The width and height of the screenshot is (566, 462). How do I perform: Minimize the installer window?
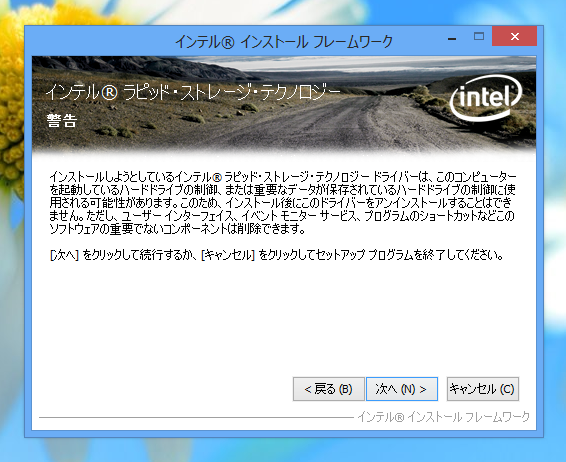(x=452, y=38)
